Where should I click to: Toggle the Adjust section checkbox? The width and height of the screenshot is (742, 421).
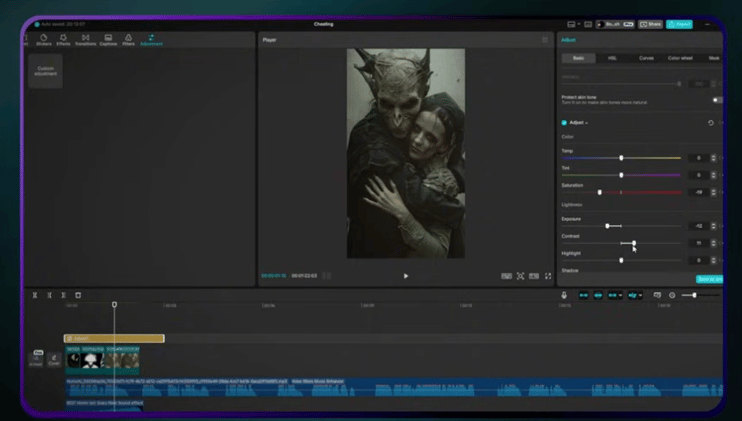coord(564,123)
